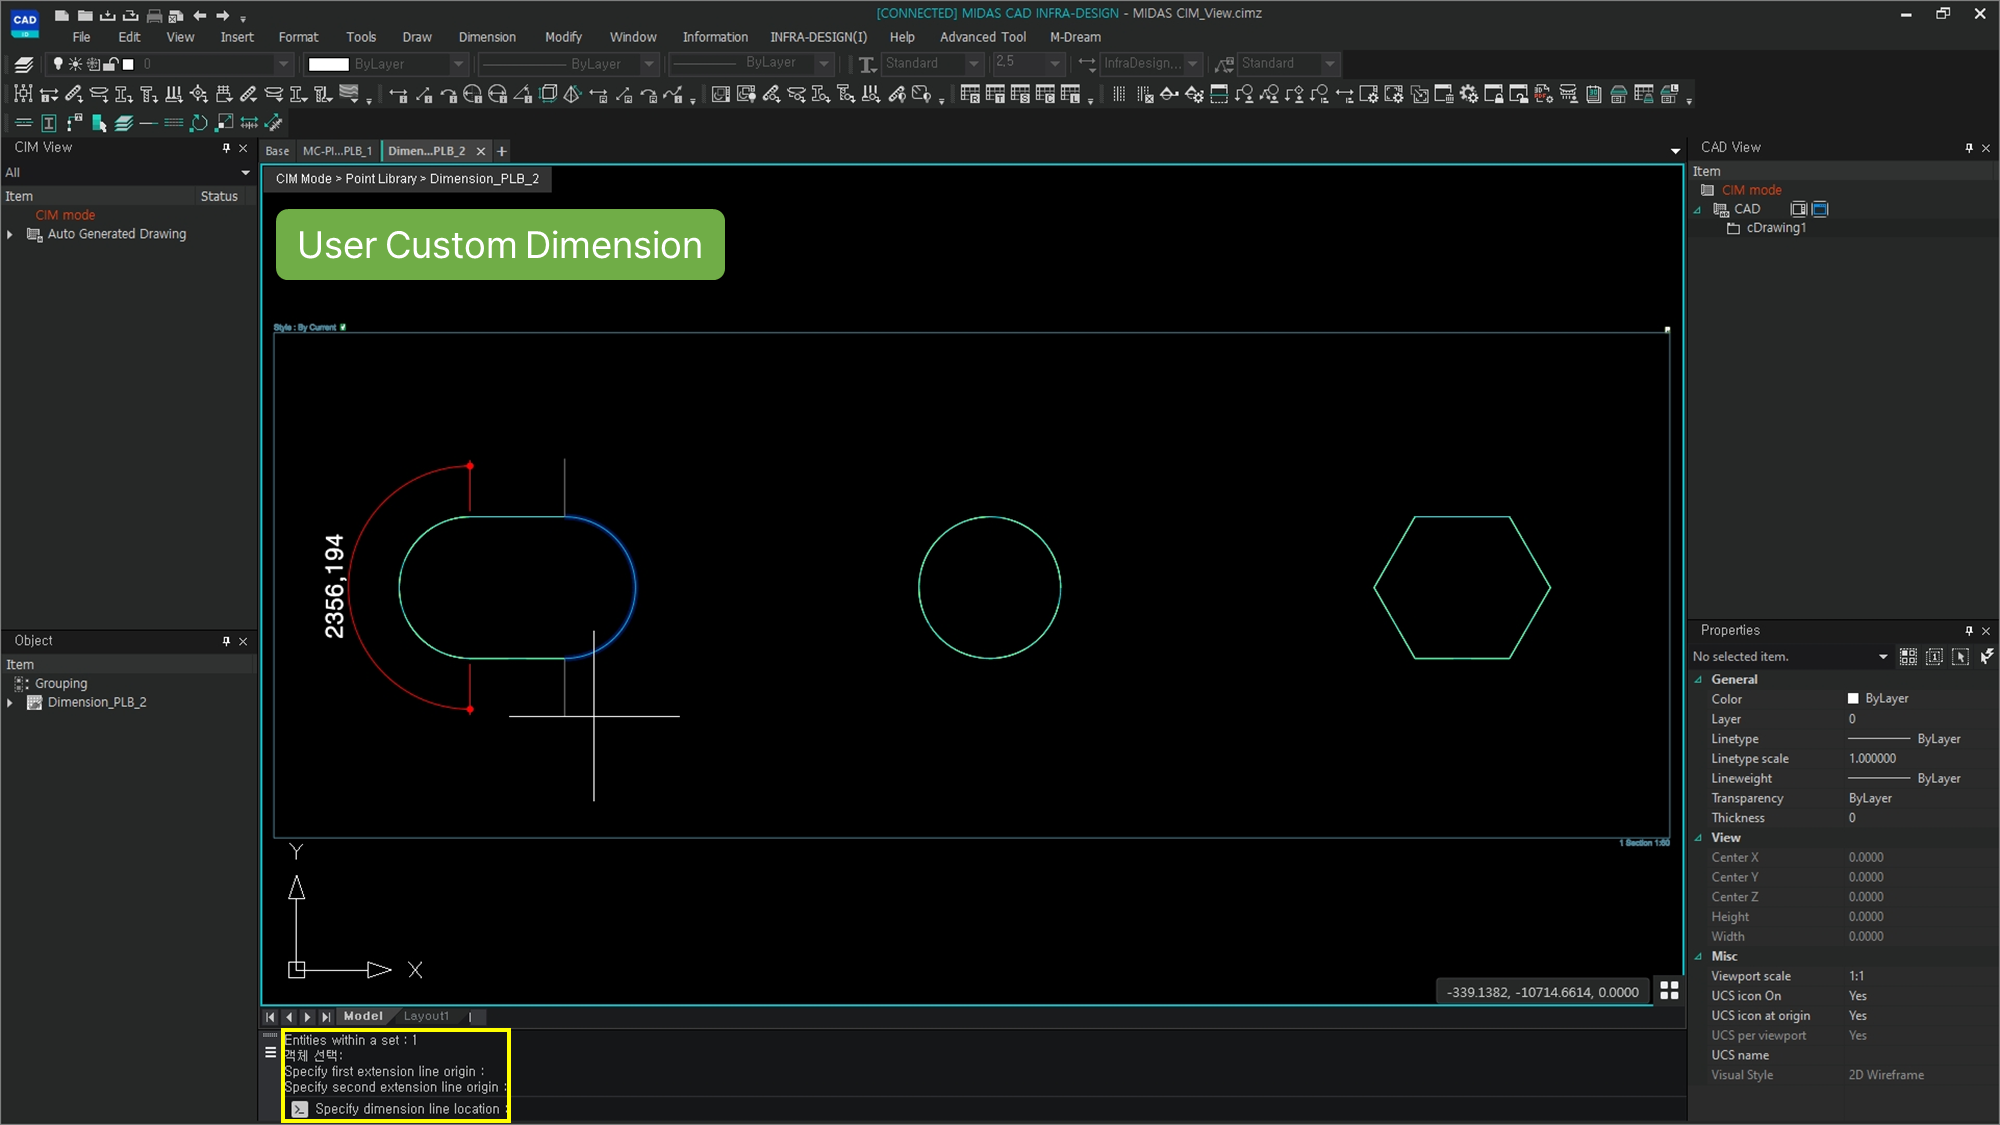Click Point Library in the breadcrumb
The image size is (2000, 1125).
[x=380, y=179]
